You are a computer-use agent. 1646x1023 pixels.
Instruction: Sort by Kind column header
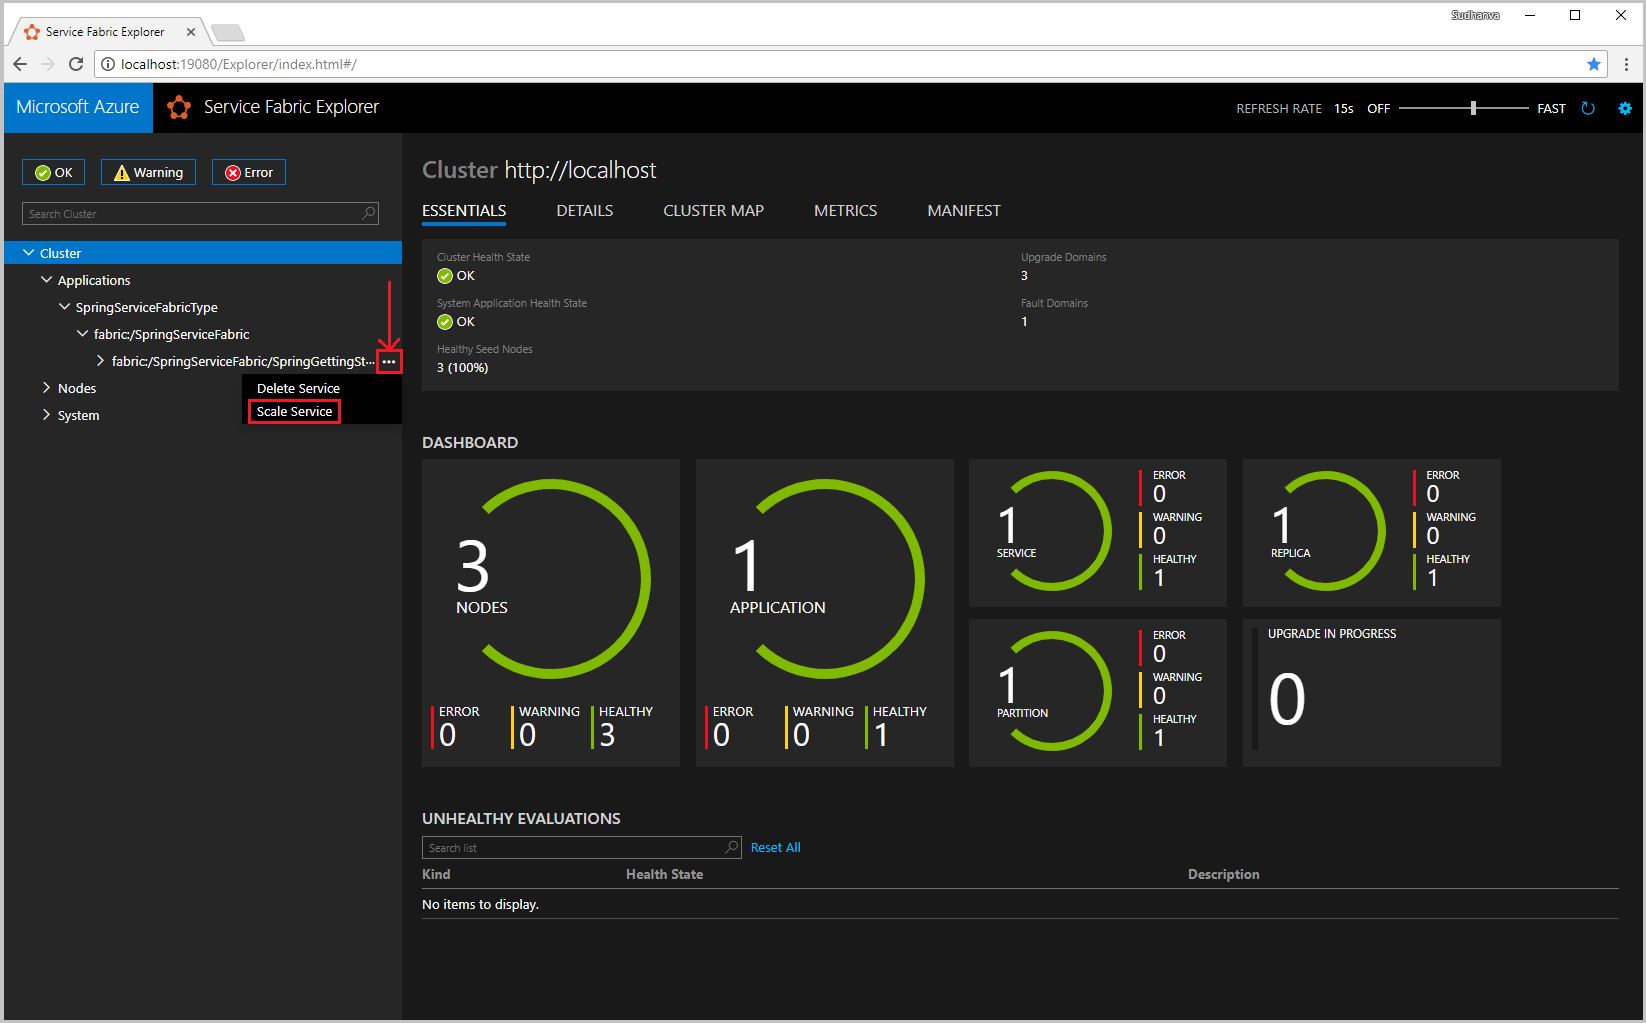[x=436, y=874]
